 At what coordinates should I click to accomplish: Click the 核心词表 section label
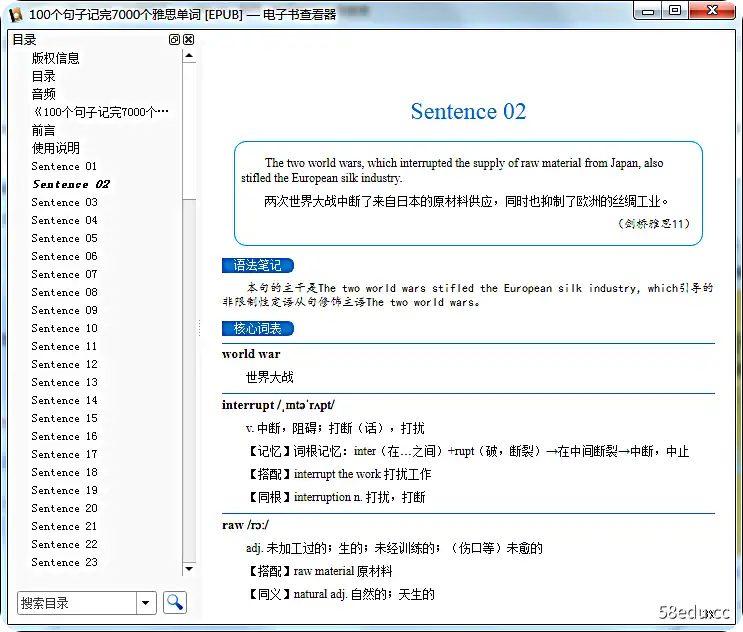258,328
